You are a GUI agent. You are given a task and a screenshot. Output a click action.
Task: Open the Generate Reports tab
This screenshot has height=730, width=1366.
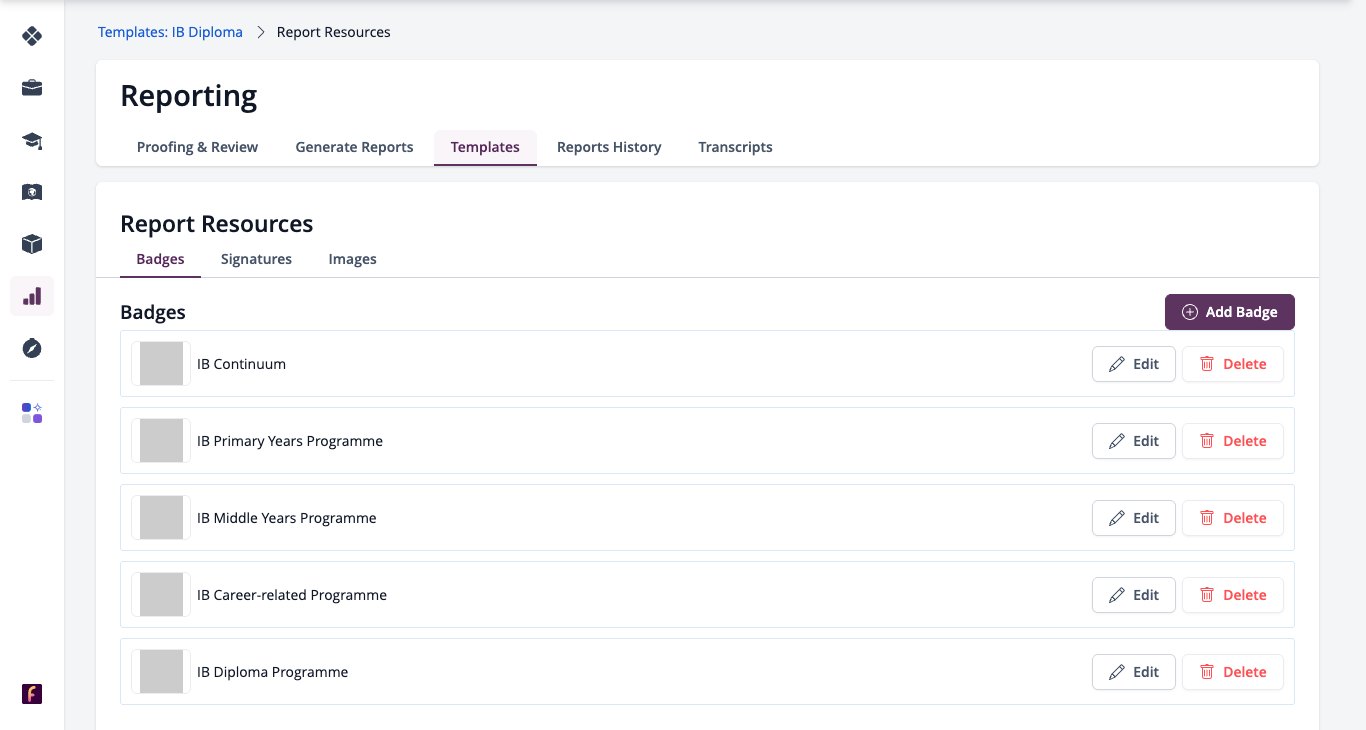[x=354, y=147]
